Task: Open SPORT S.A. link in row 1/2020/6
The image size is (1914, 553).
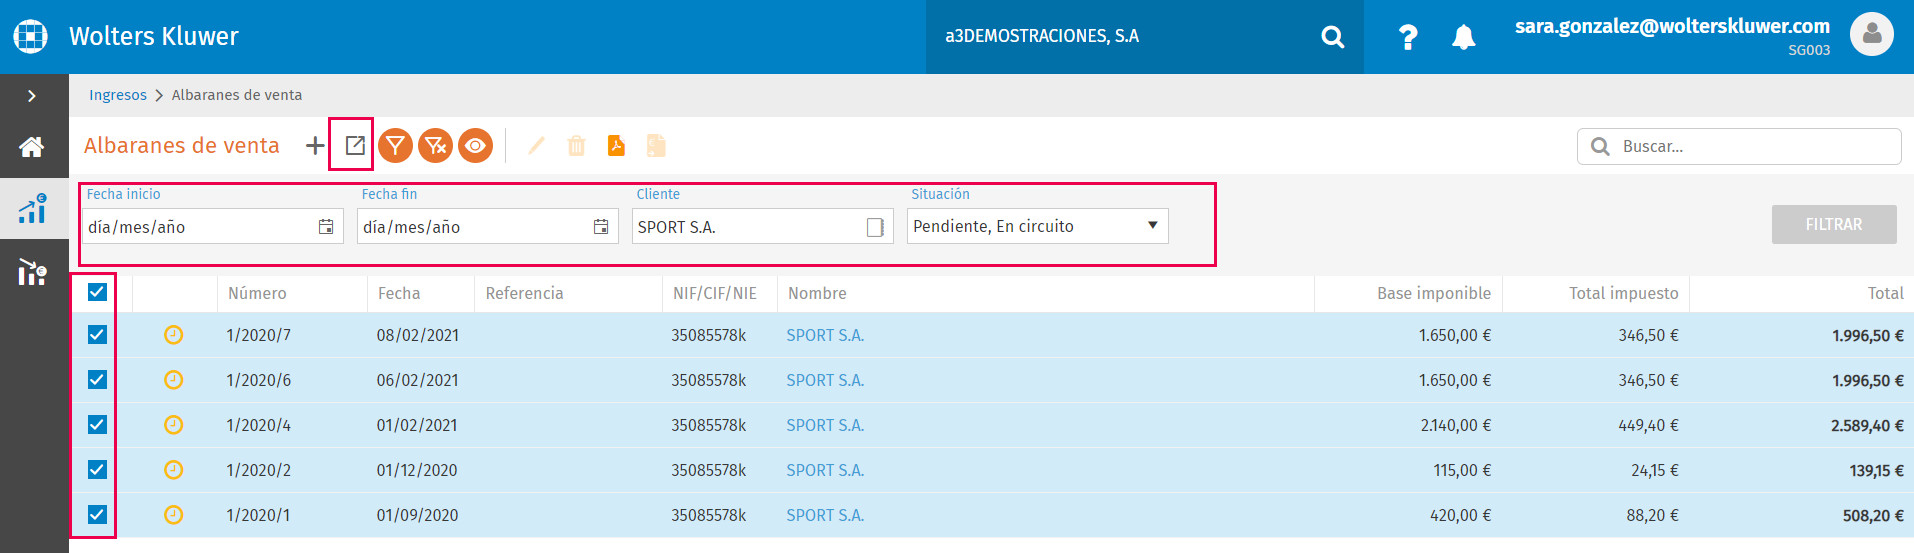Action: pos(825,380)
